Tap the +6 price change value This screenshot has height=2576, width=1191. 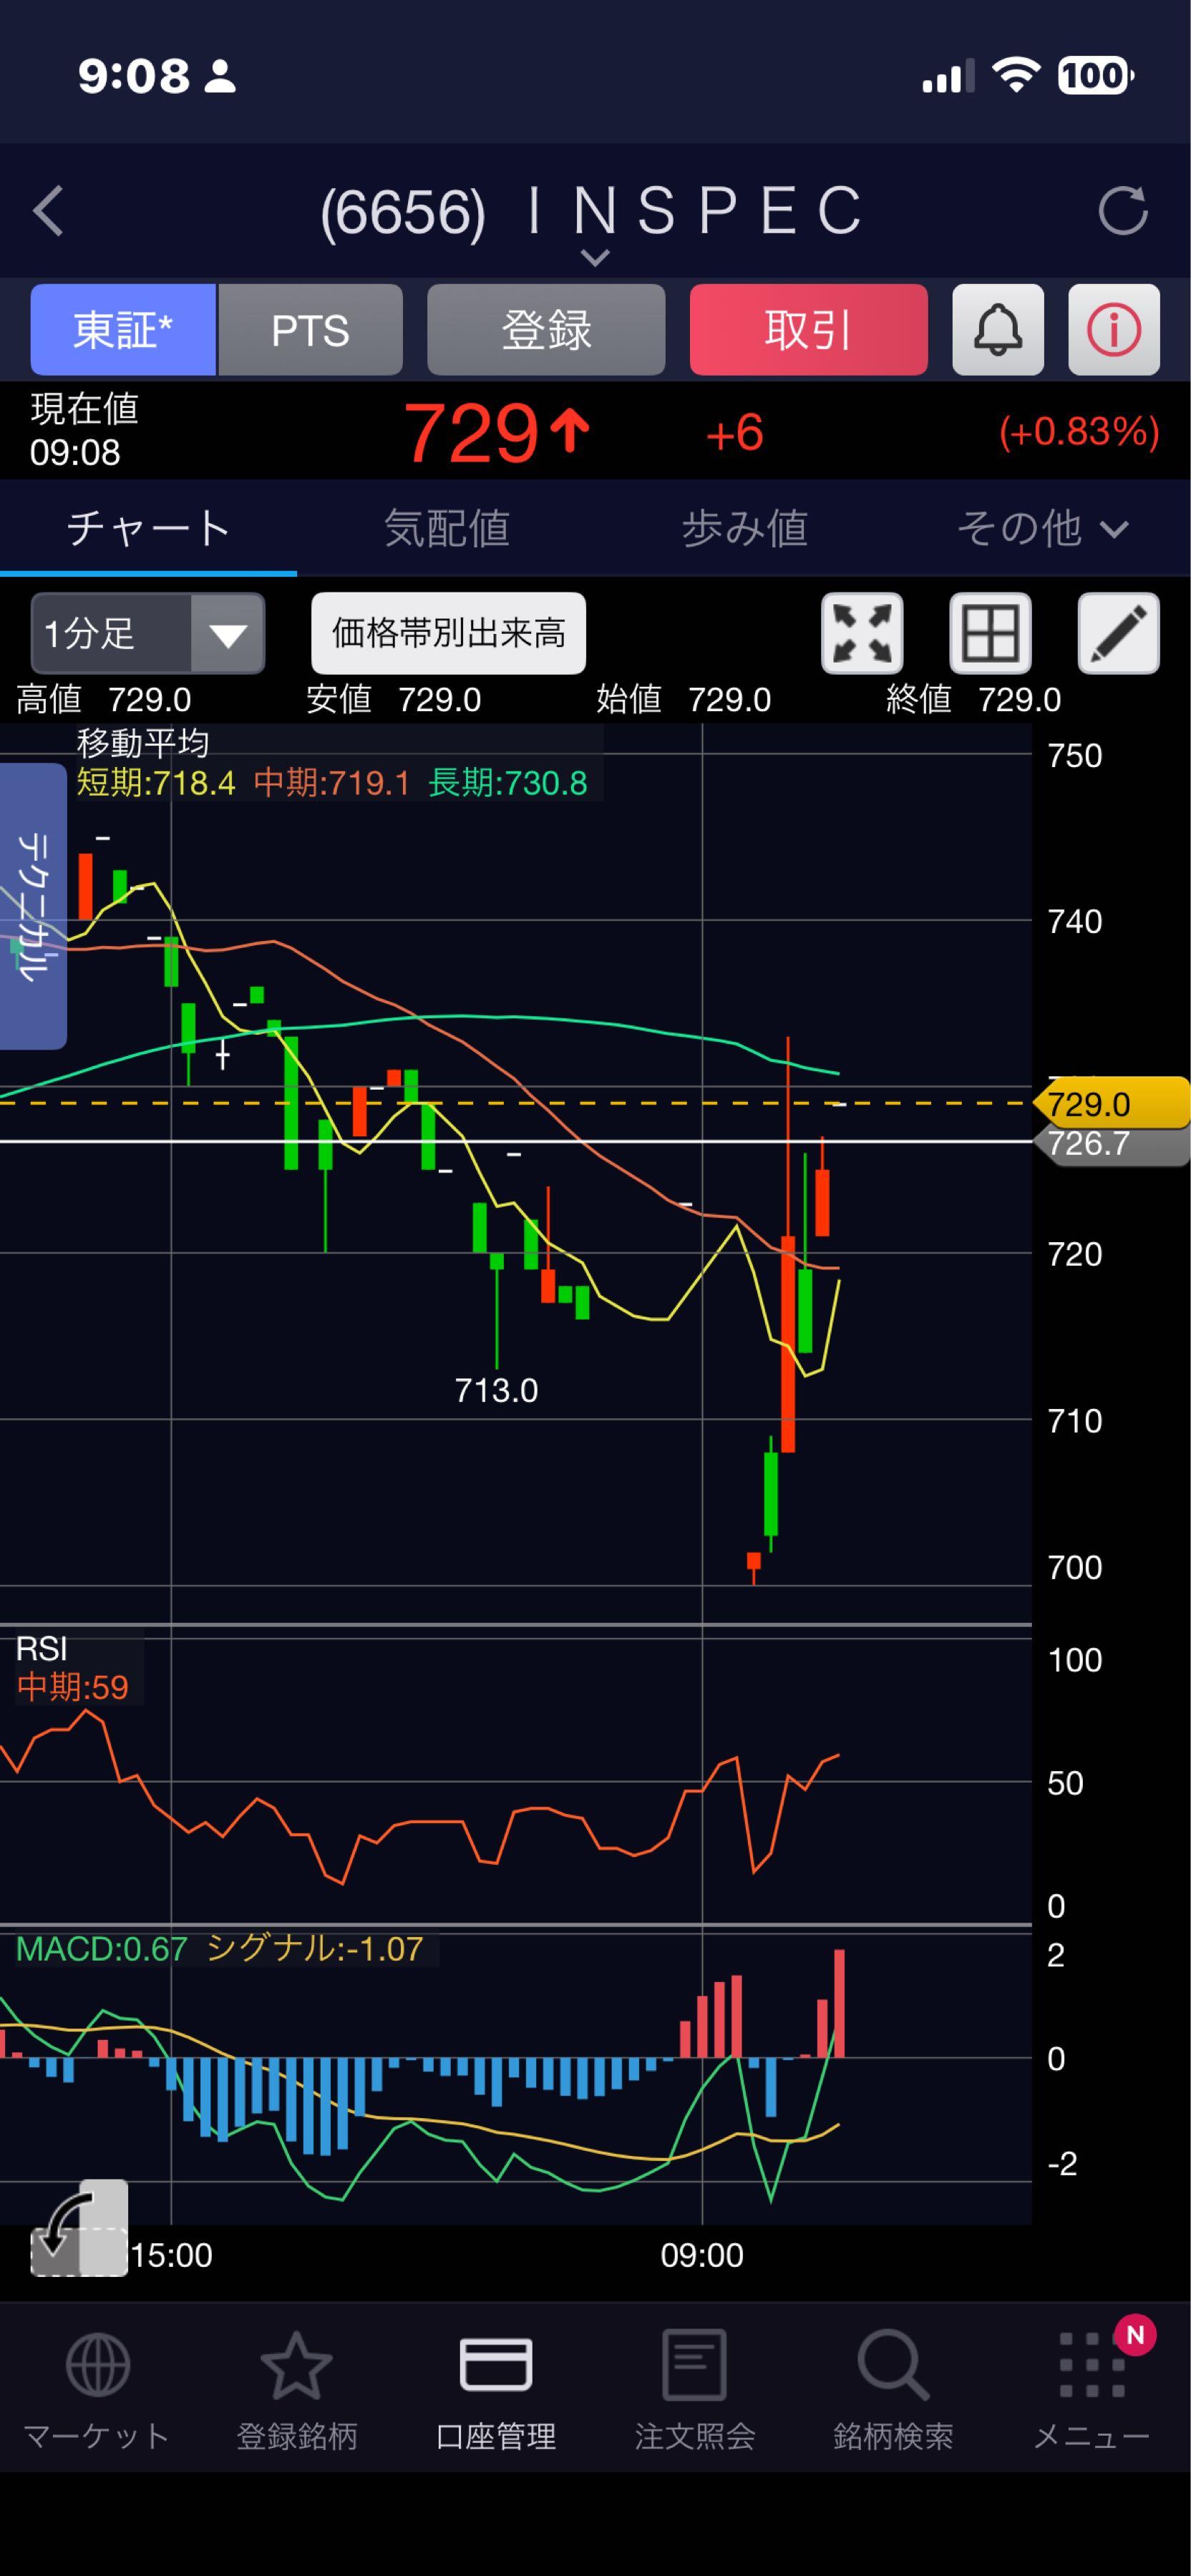734,434
